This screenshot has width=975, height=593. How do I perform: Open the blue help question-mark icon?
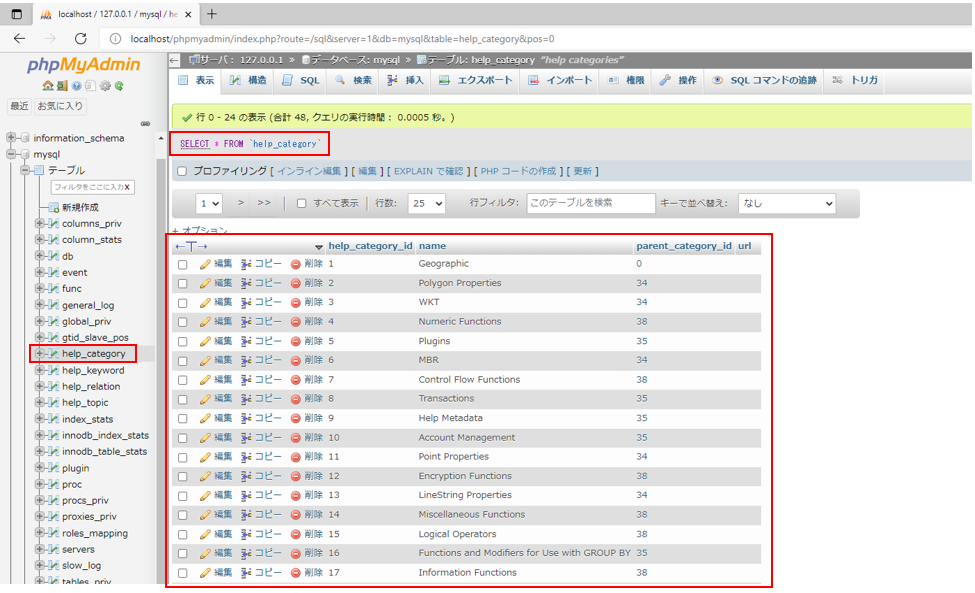tap(76, 86)
